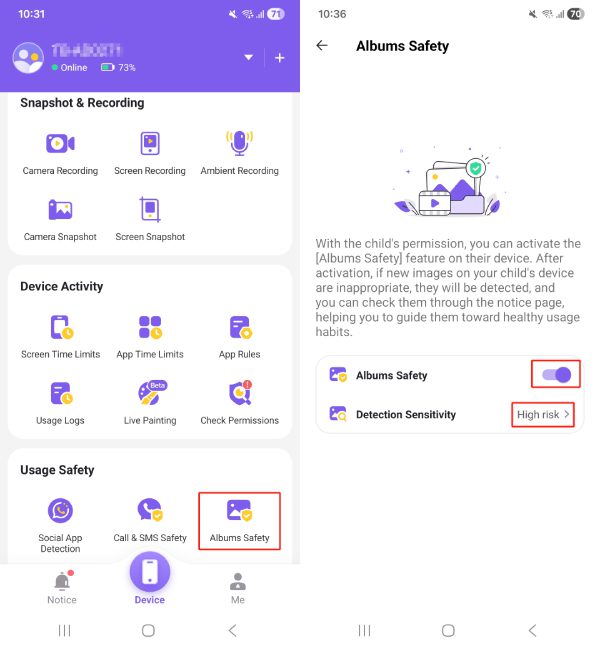Tap the Device tab button
Viewport: 600px width, 650px height.
(150, 578)
